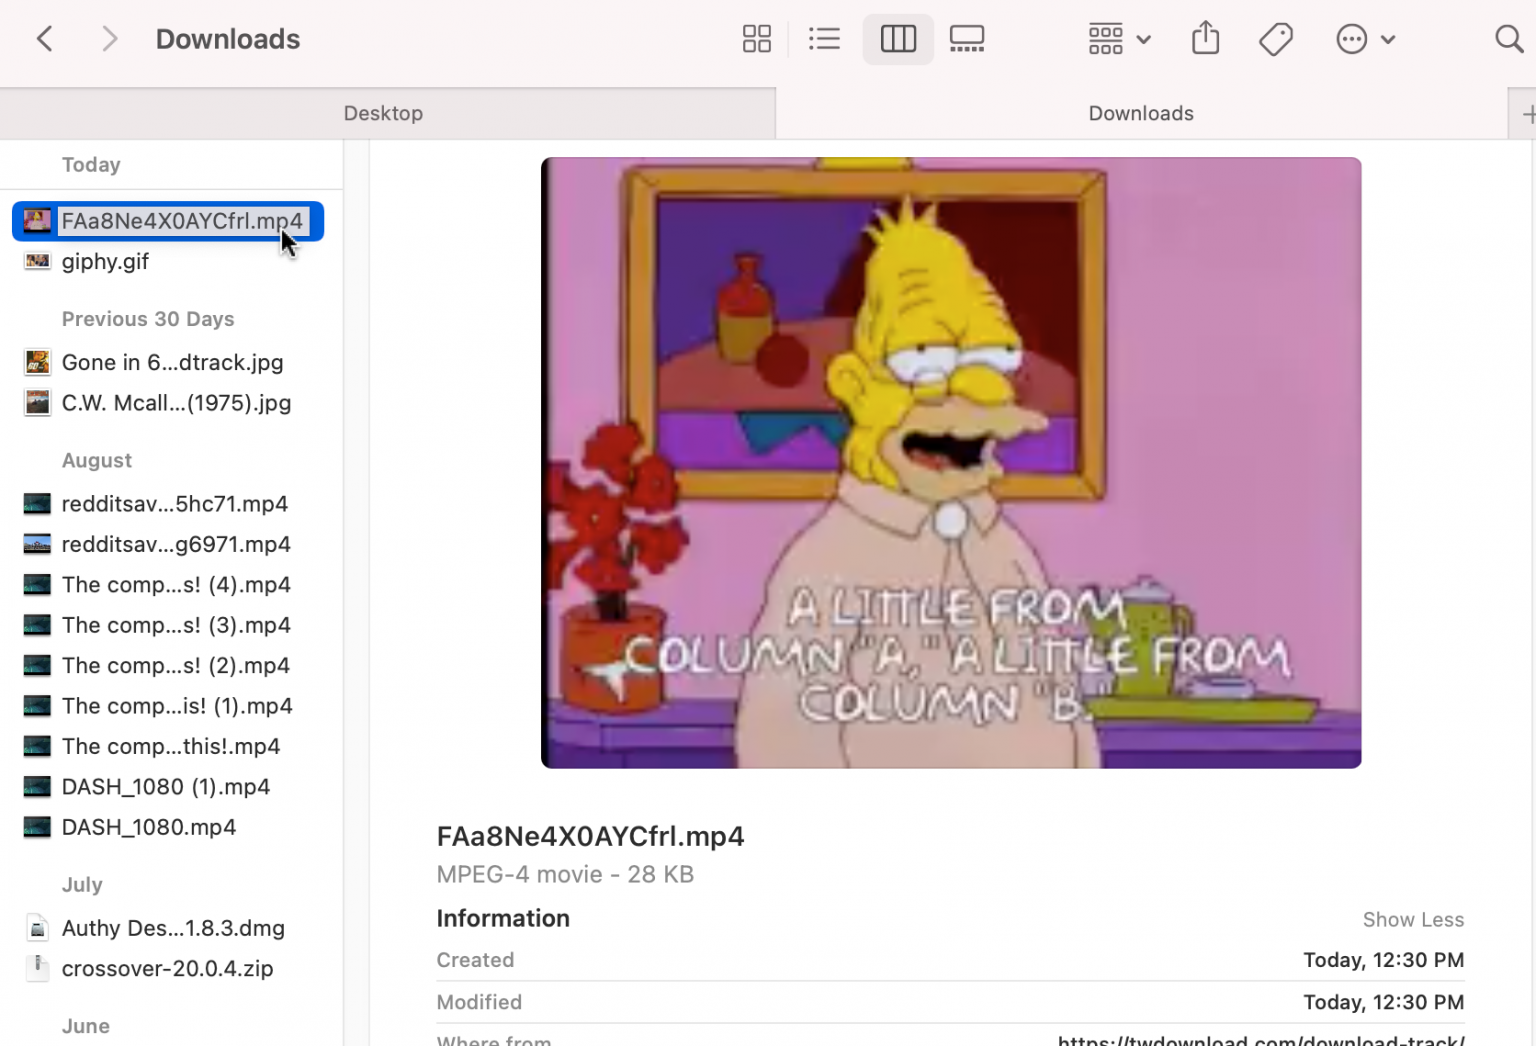Click the Tags icon
This screenshot has height=1046, width=1536.
[x=1276, y=38]
